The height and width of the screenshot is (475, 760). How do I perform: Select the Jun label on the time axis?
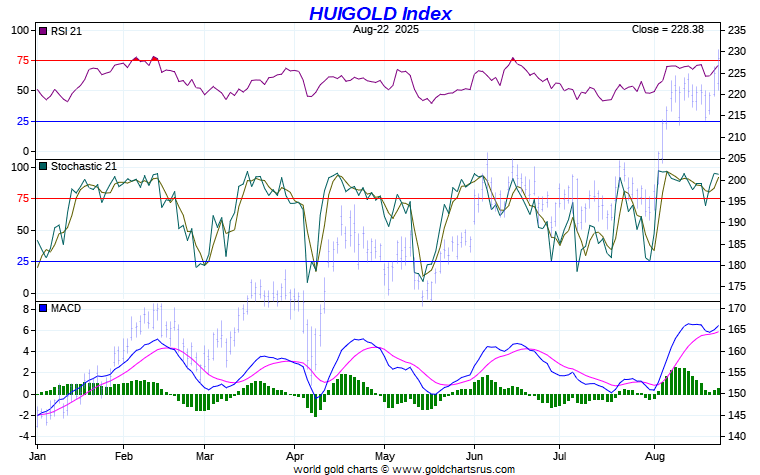tap(475, 454)
